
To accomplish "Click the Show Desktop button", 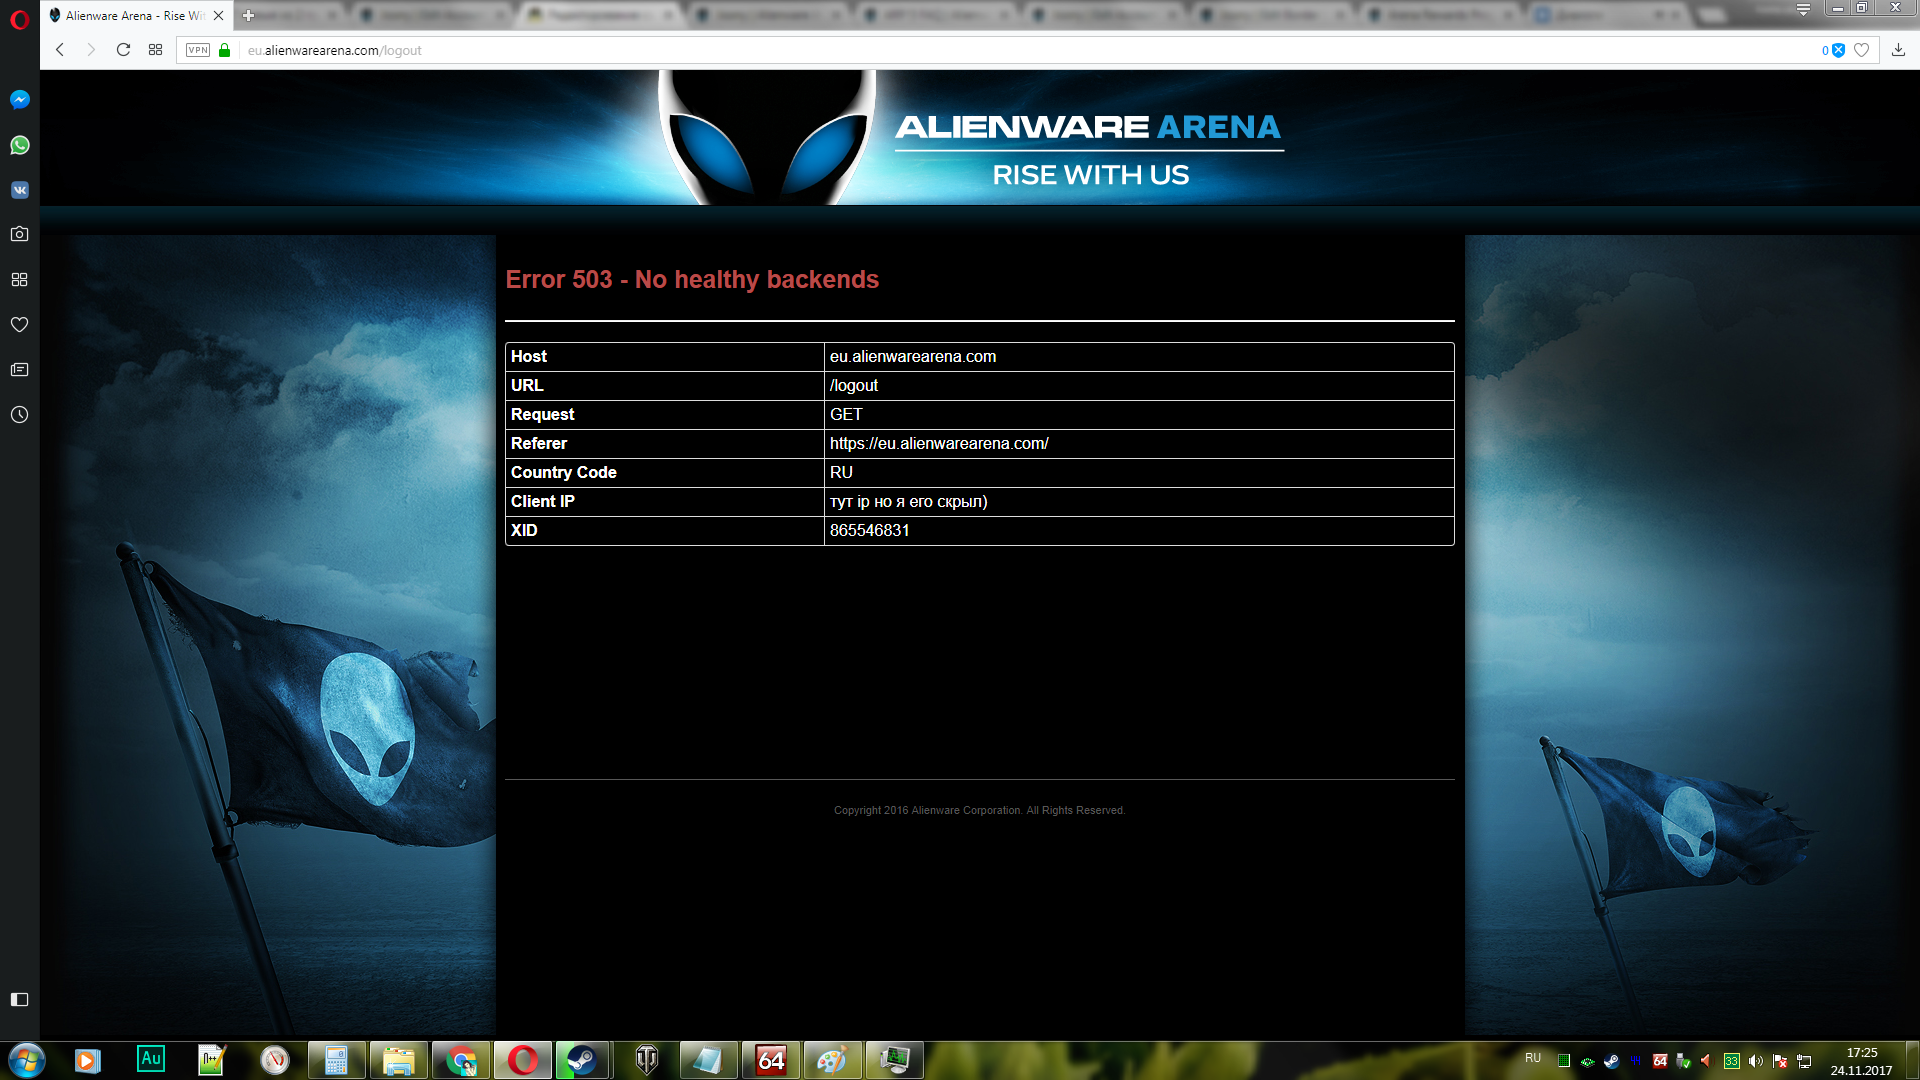I will click(1912, 1060).
